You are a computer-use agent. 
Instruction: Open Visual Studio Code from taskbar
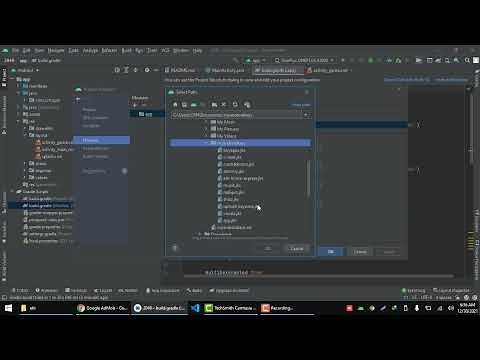point(196,308)
